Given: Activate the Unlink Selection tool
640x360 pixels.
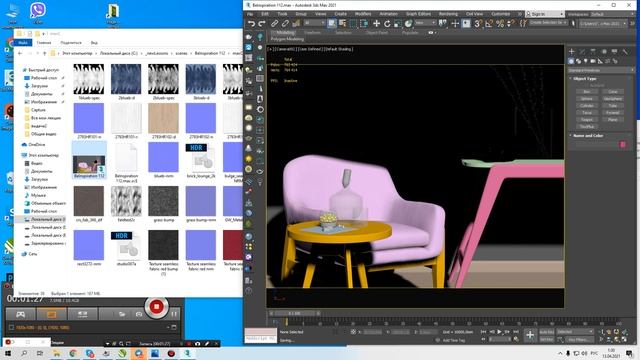Looking at the screenshot, I should [x=285, y=24].
